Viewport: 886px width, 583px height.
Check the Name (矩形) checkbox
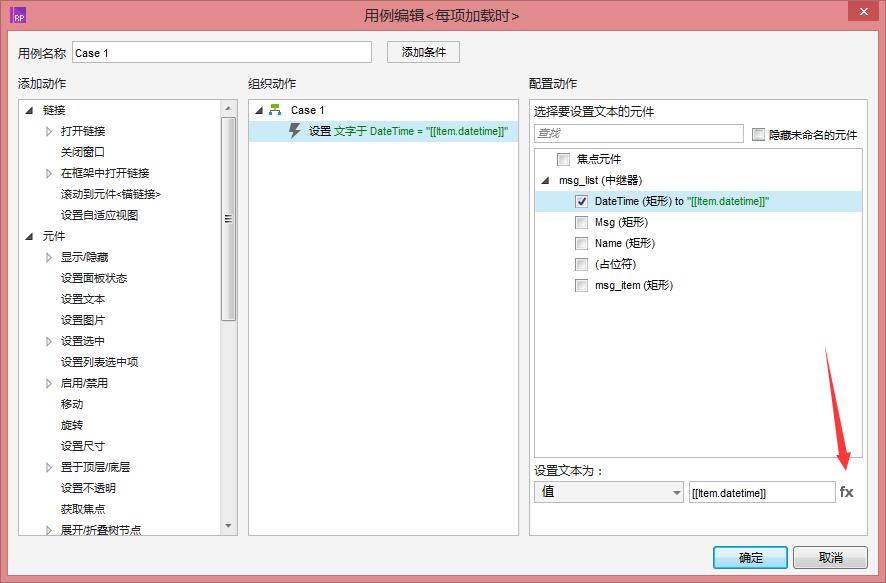(x=581, y=243)
